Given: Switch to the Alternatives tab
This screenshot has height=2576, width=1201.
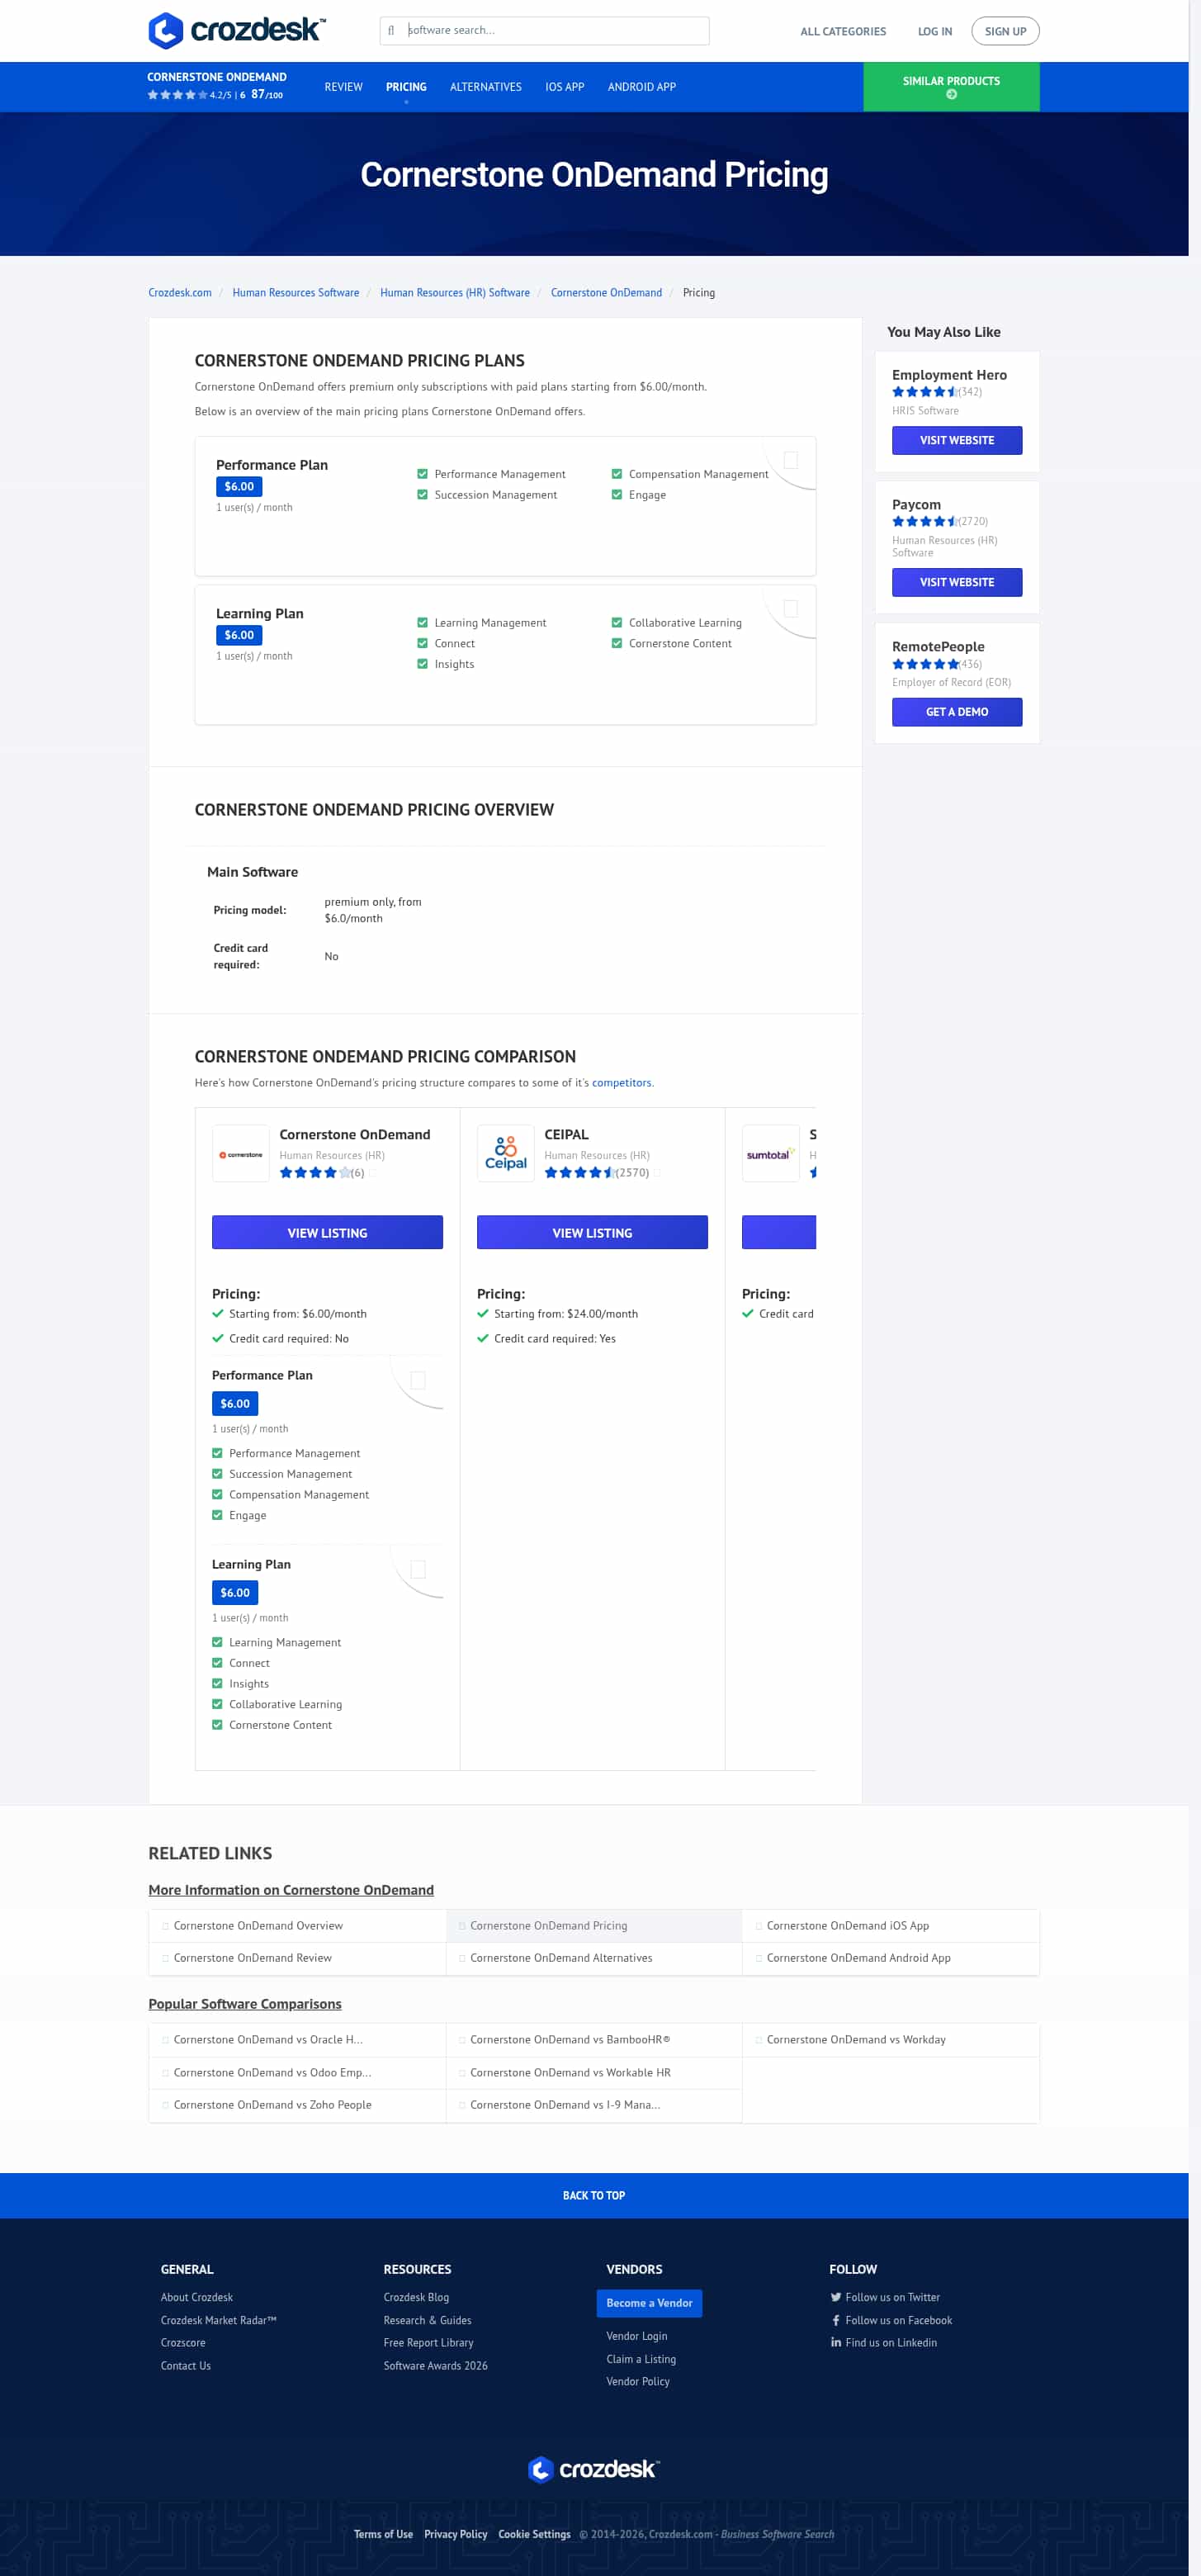Looking at the screenshot, I should pyautogui.click(x=486, y=87).
